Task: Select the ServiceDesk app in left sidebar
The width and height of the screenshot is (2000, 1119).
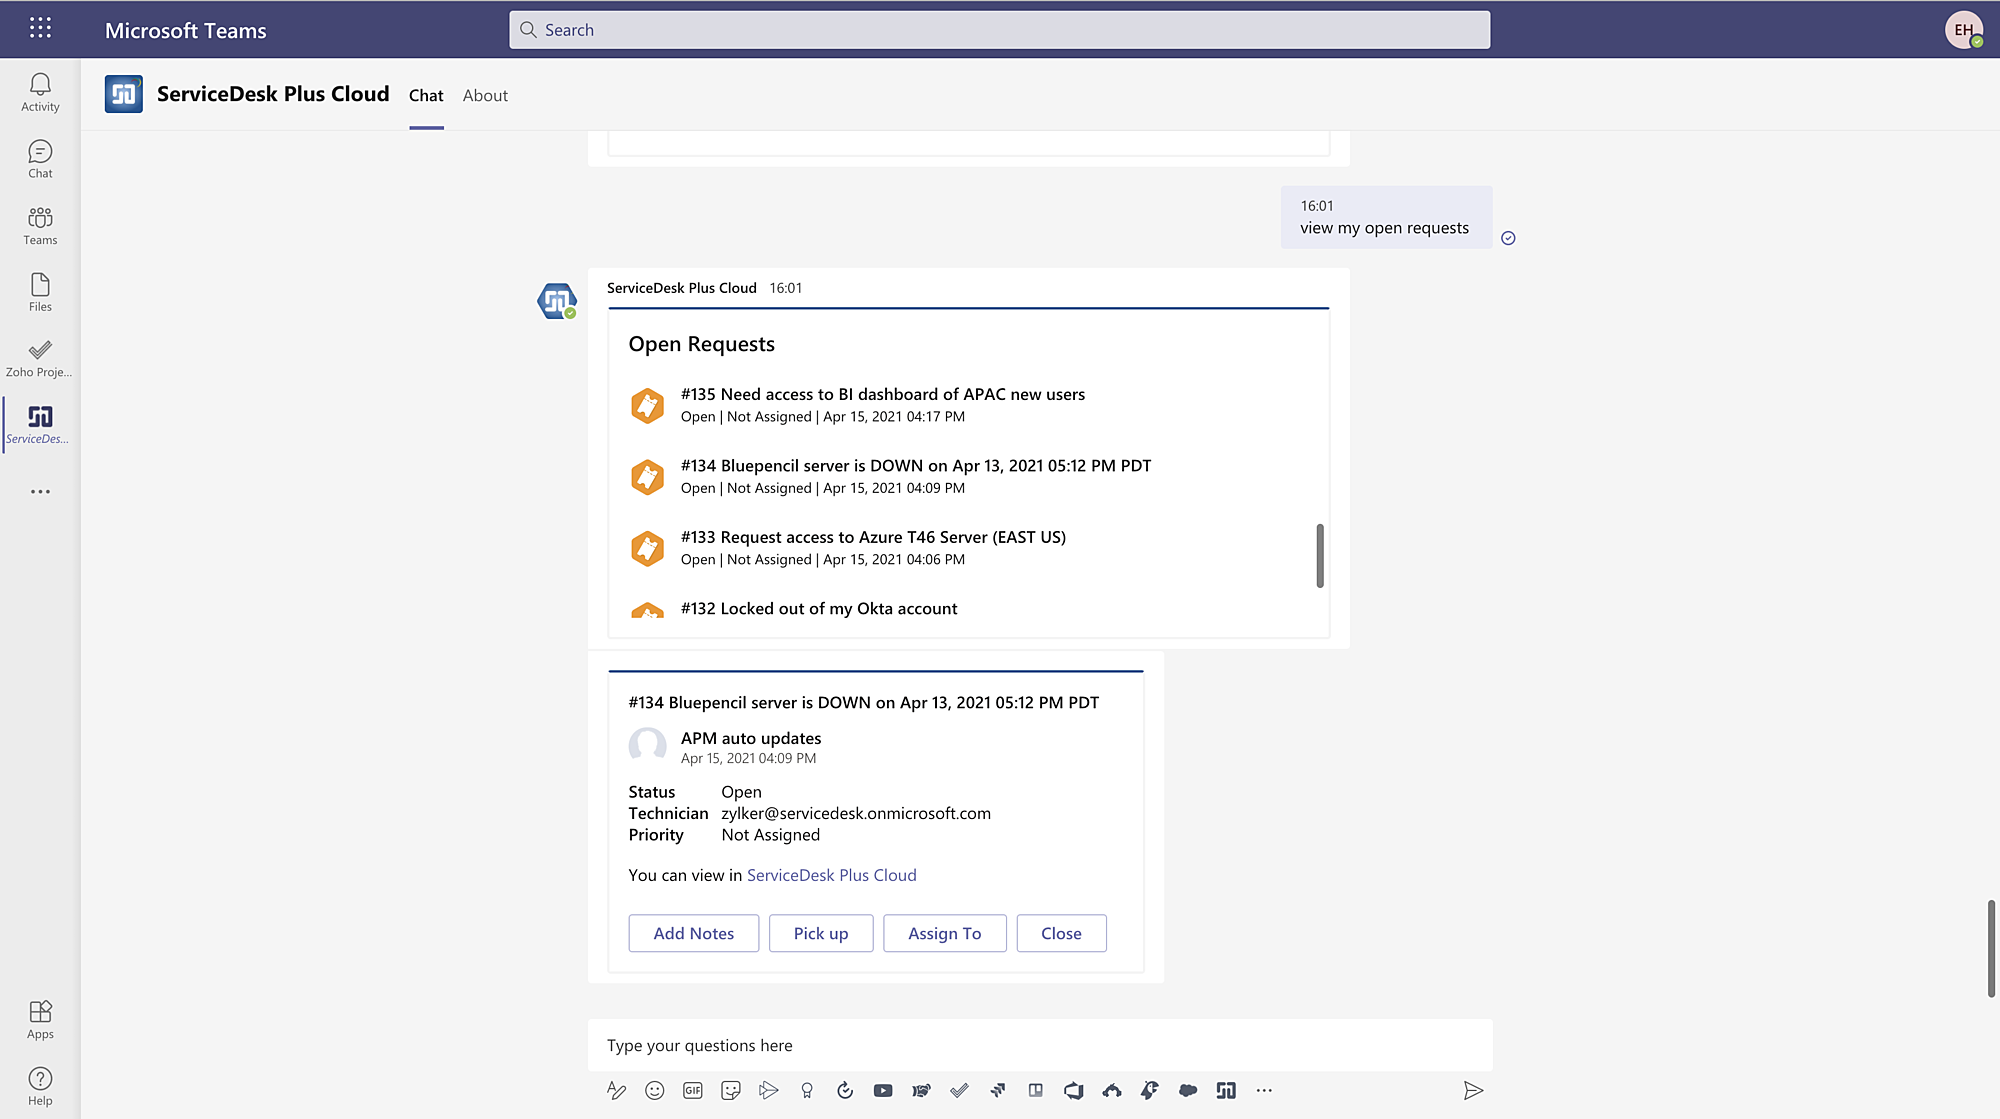Action: click(x=40, y=425)
